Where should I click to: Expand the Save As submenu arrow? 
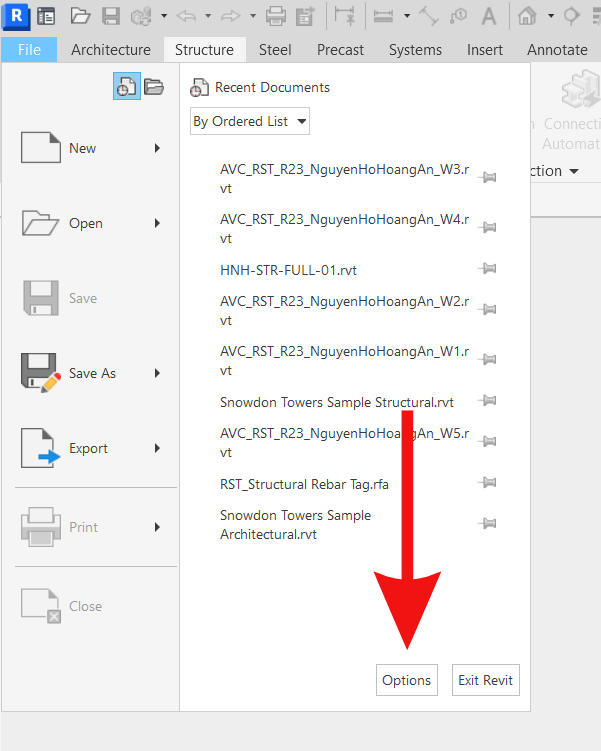(x=157, y=373)
